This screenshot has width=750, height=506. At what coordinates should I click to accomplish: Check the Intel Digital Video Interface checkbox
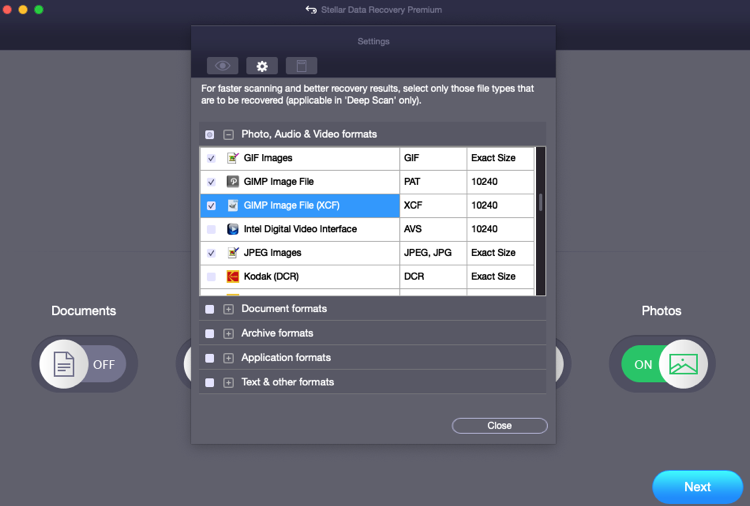(x=211, y=229)
